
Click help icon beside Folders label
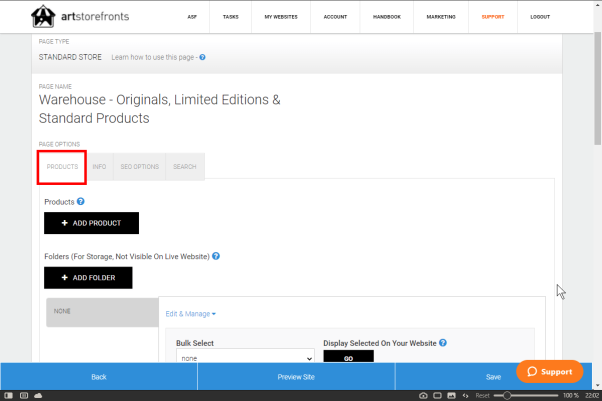[x=216, y=256]
